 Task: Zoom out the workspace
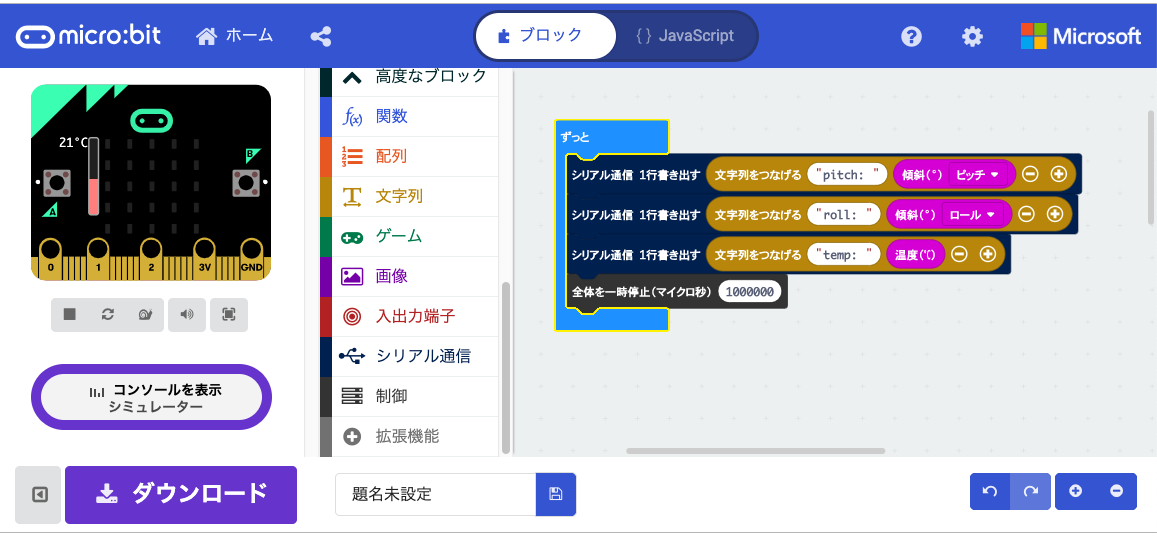(1116, 492)
